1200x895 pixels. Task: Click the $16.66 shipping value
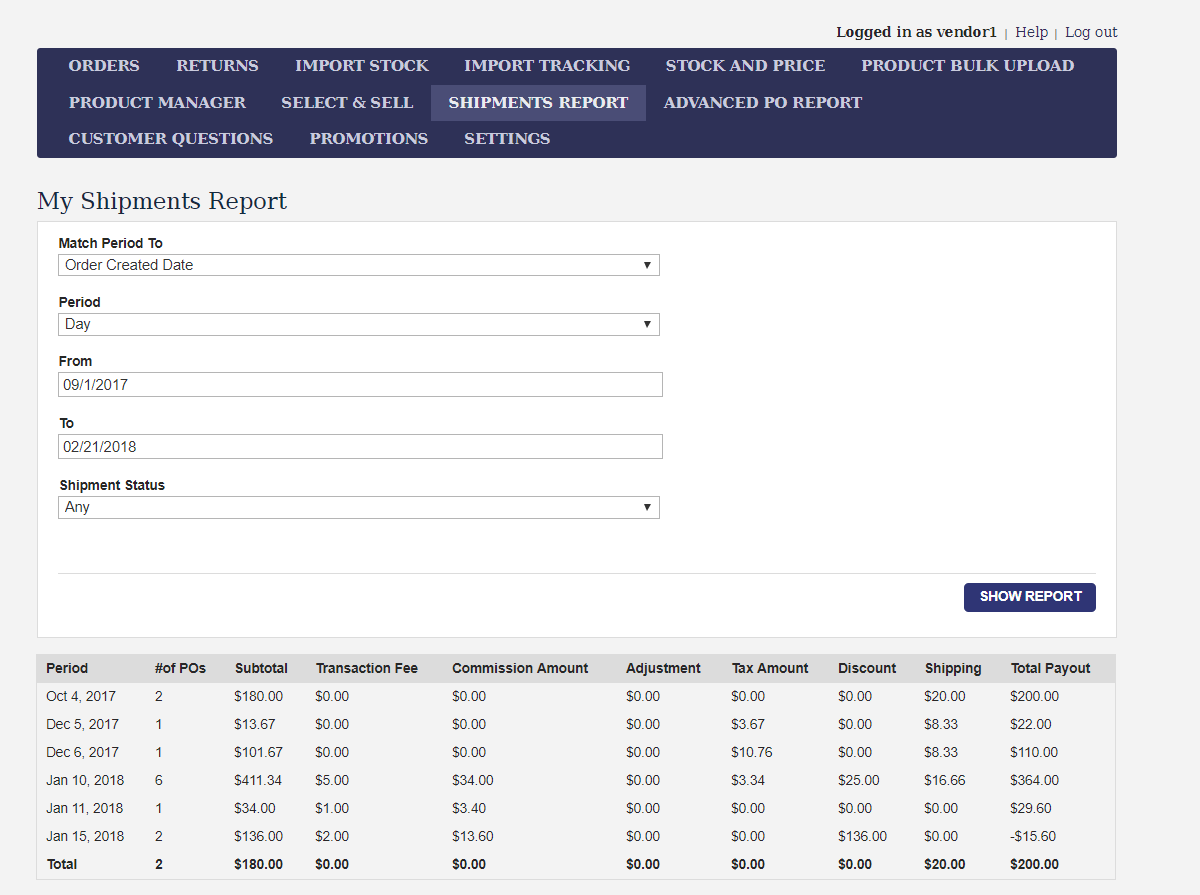click(945, 780)
